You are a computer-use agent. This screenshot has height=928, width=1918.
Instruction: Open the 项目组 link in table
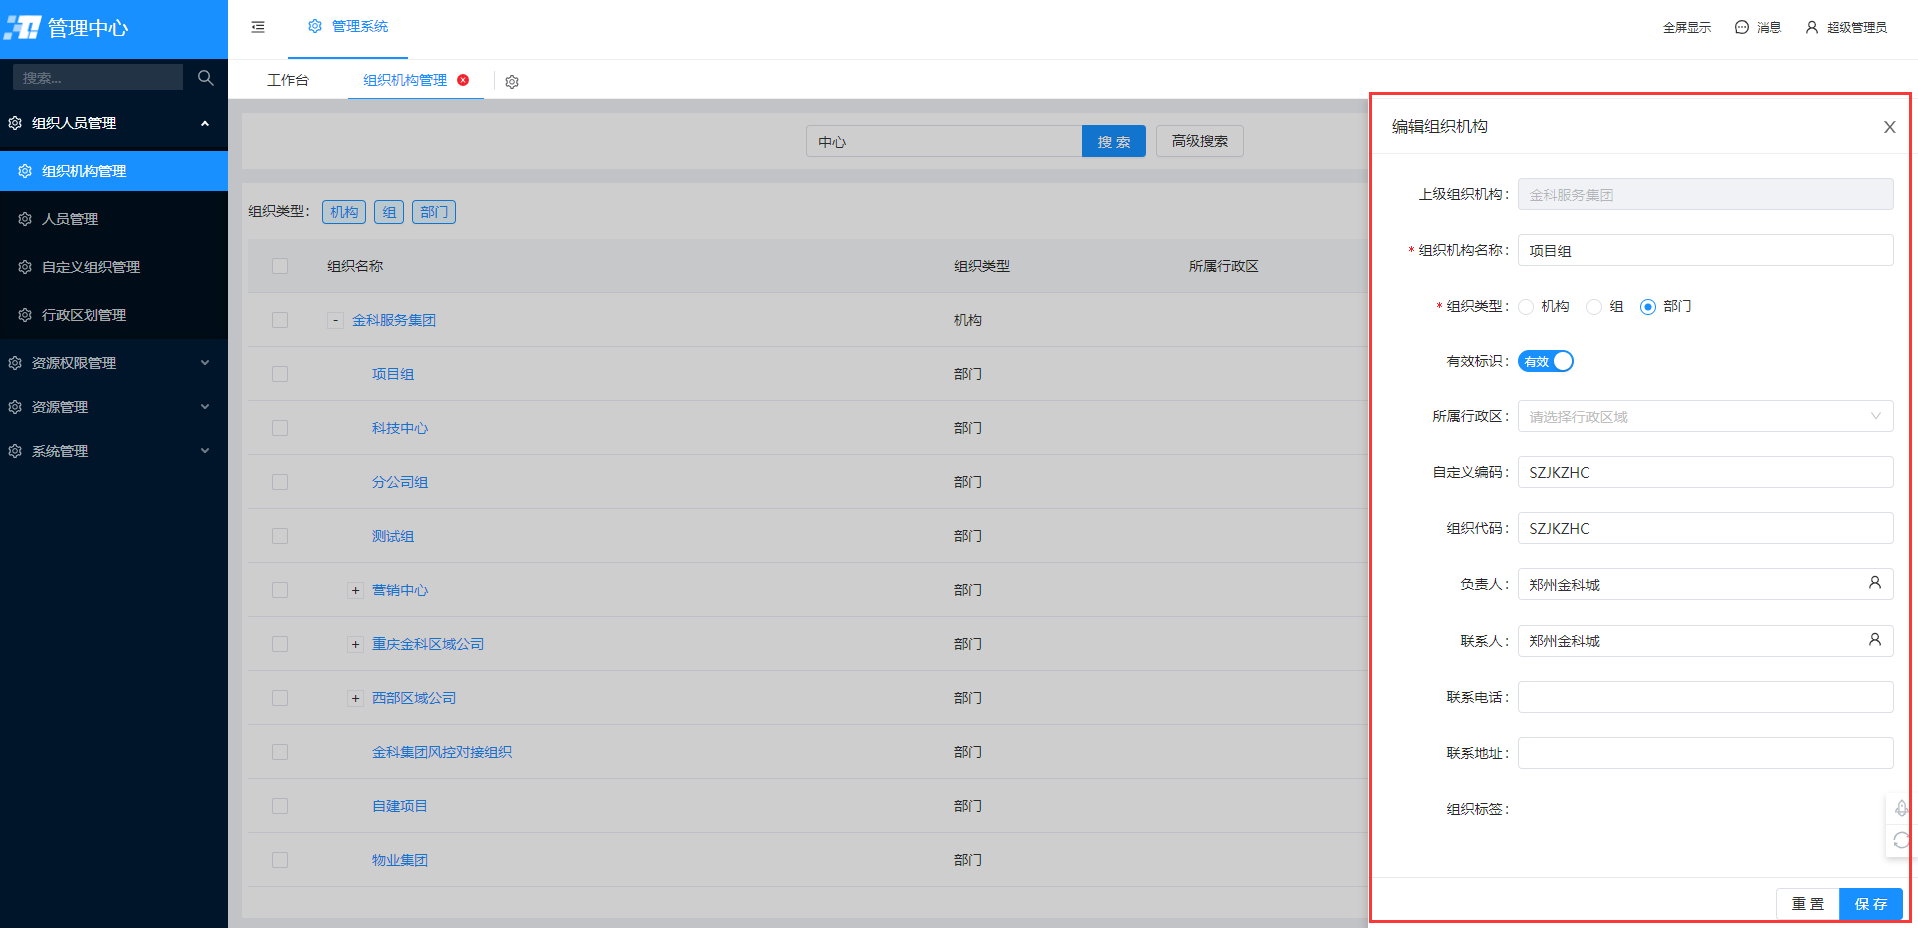[393, 374]
